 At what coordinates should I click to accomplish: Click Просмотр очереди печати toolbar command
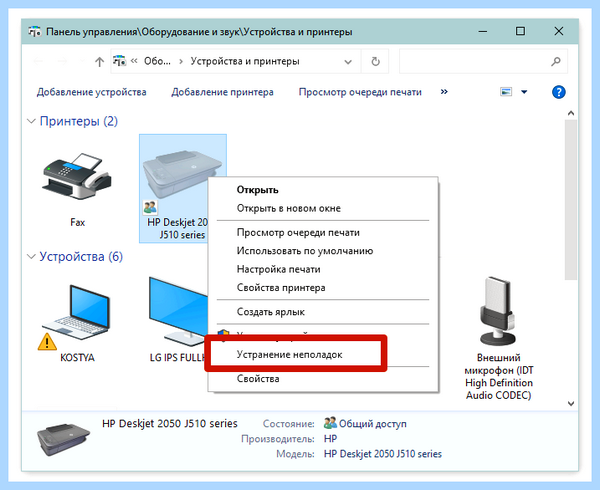coord(360,92)
